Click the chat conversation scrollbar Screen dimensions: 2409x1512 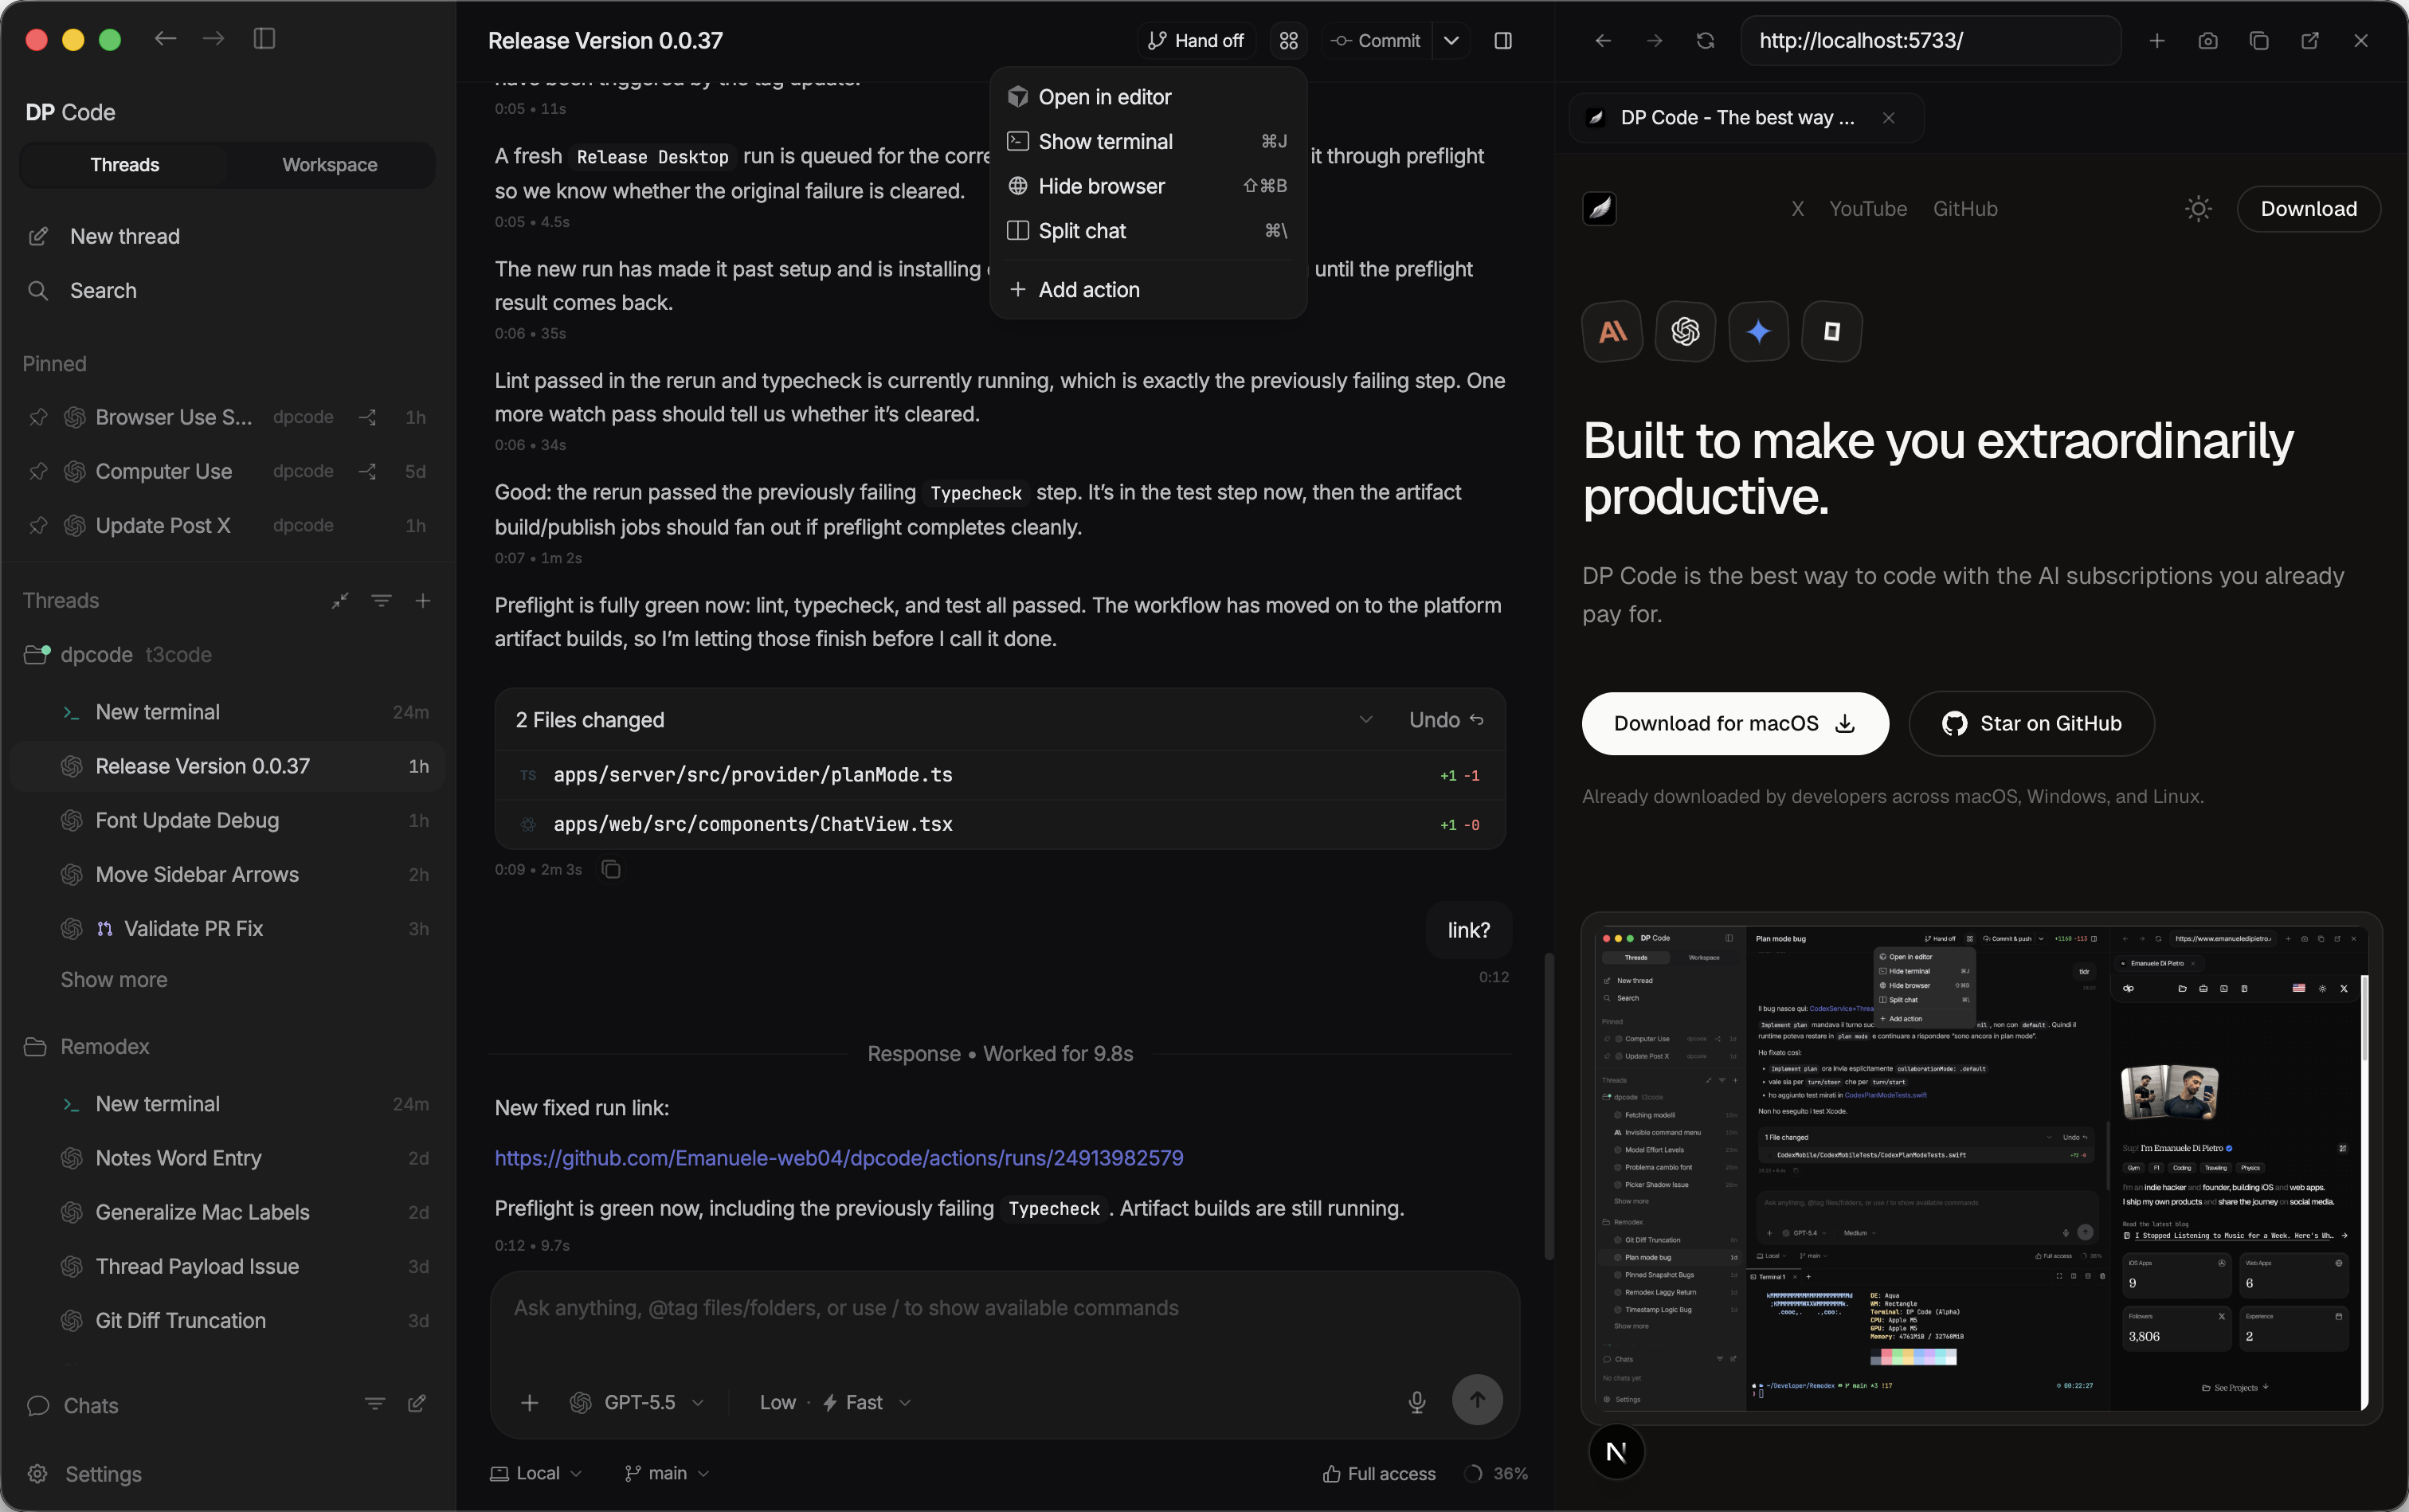[x=1548, y=1105]
